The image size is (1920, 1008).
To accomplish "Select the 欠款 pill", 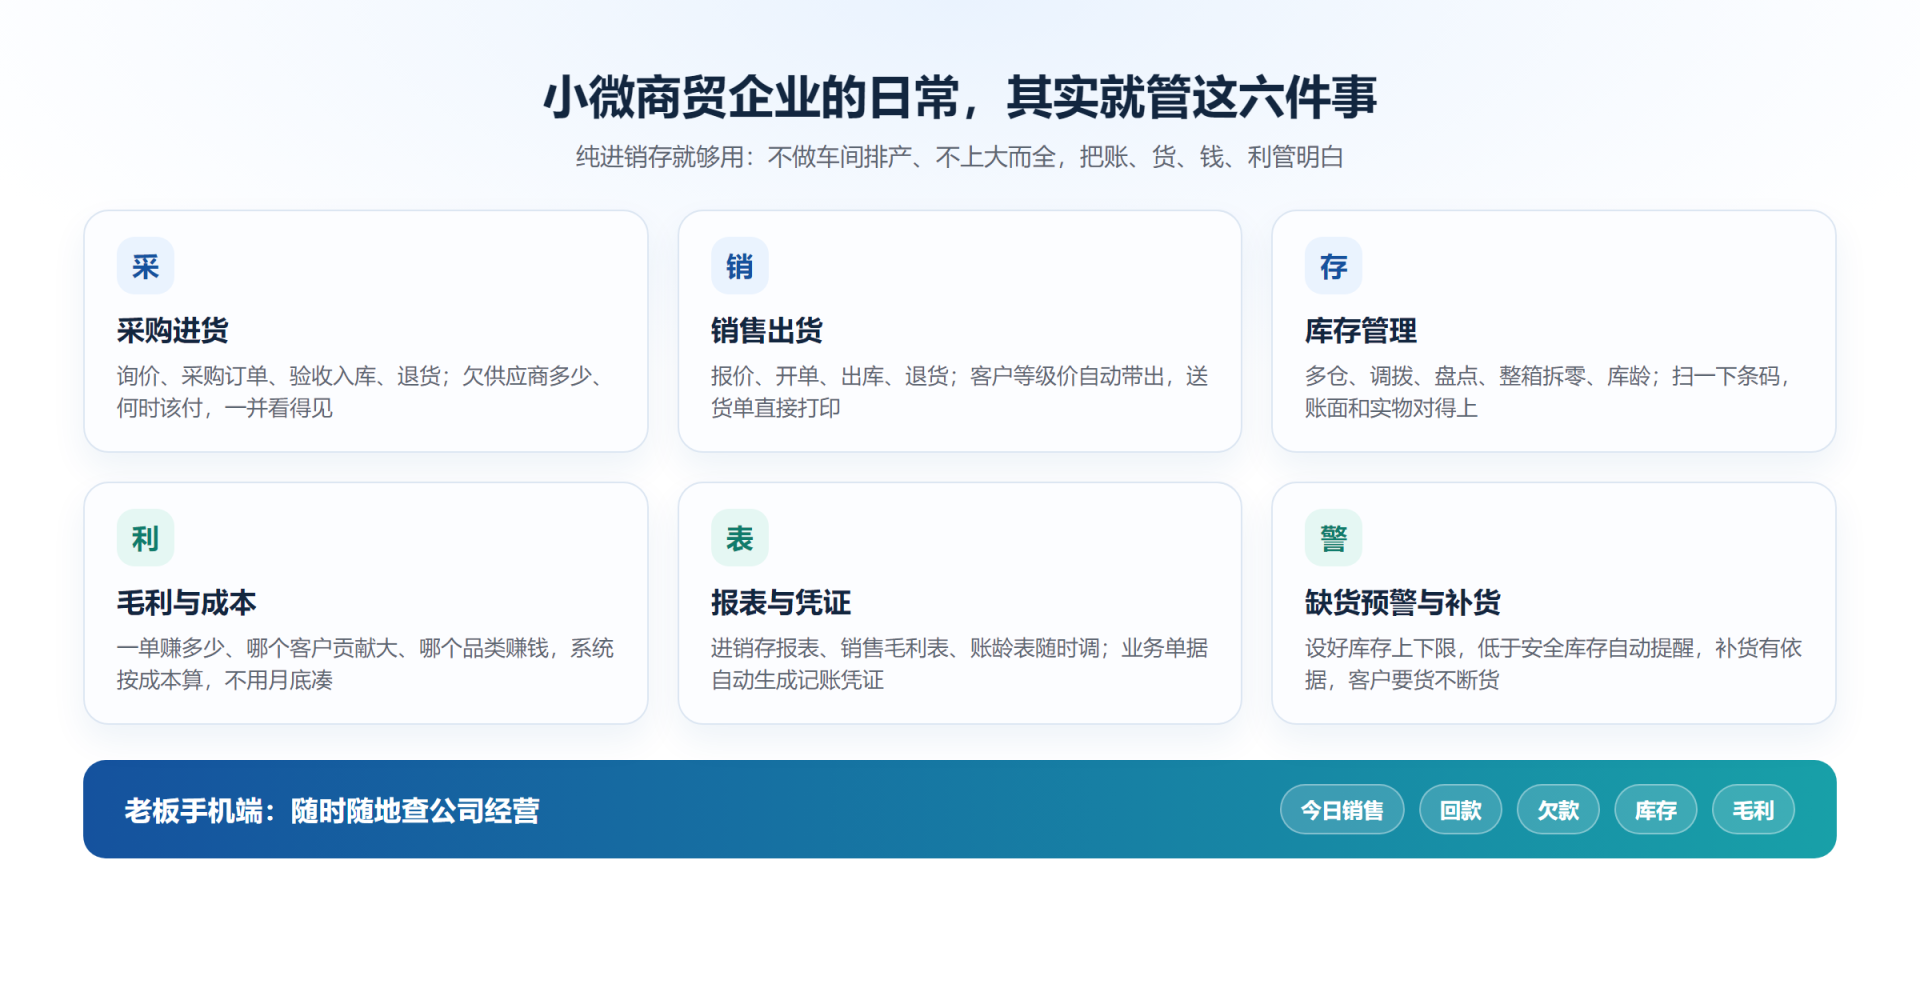I will click(1558, 810).
